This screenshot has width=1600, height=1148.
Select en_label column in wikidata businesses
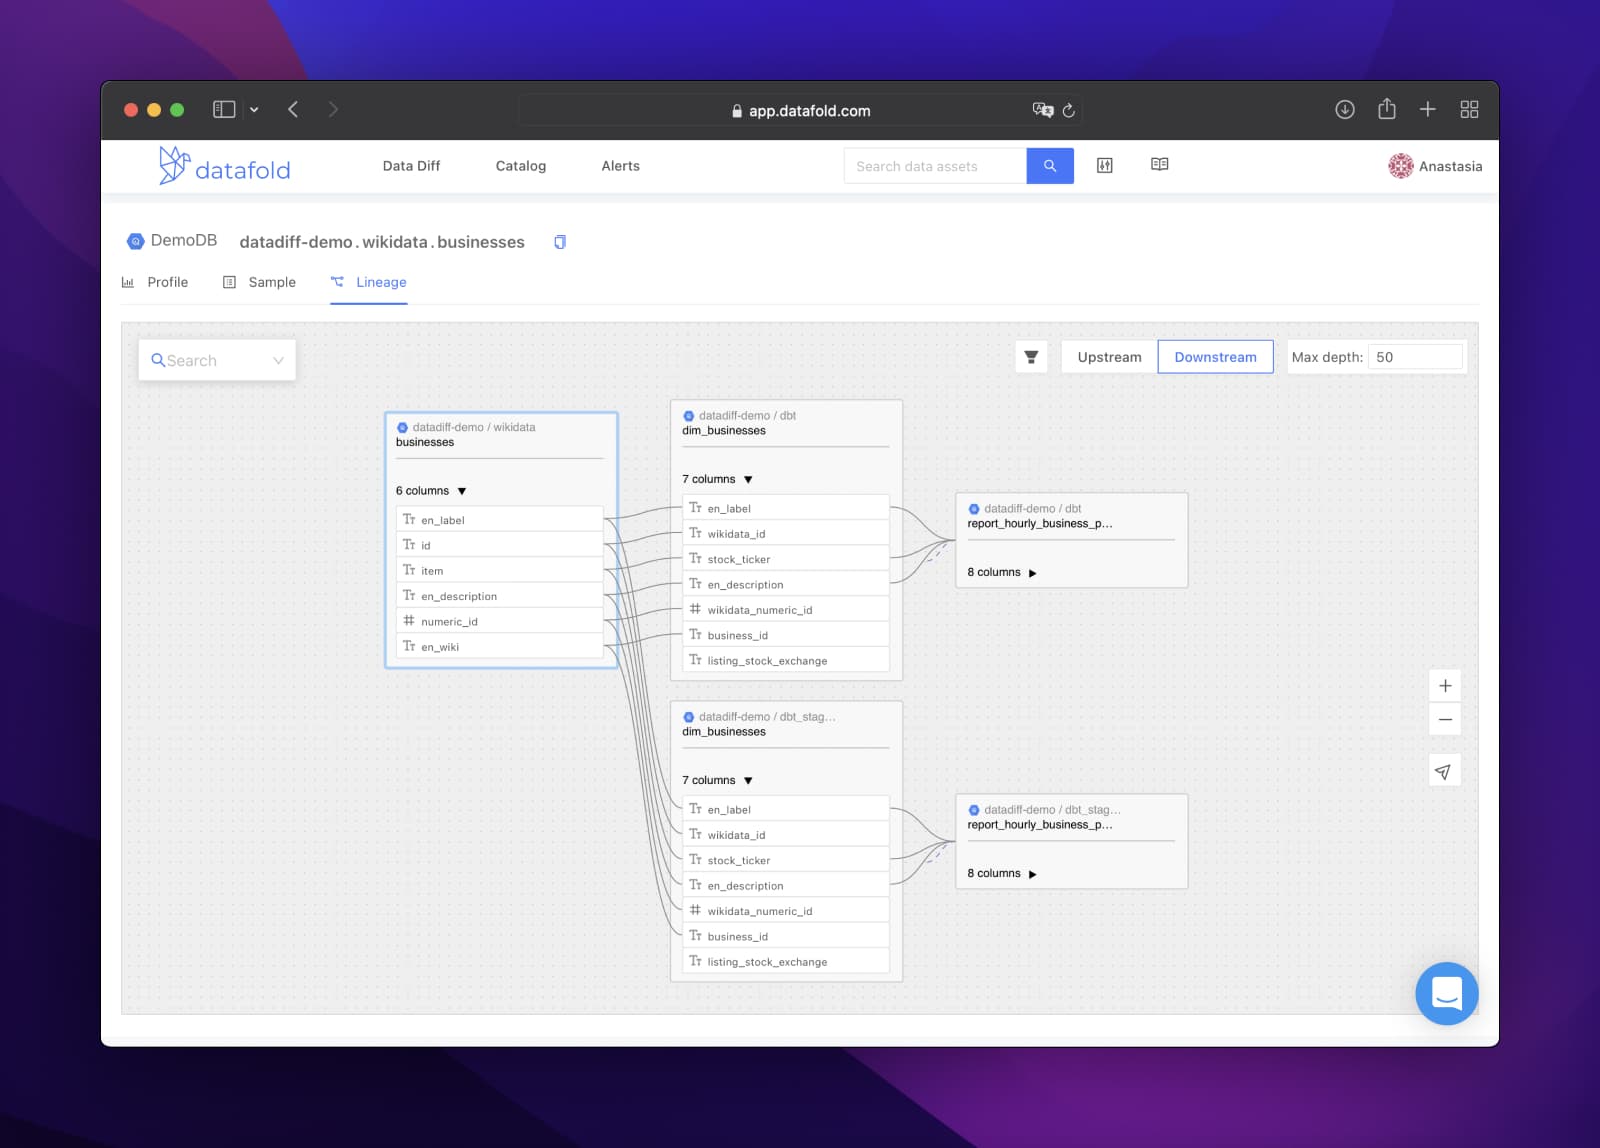500,520
